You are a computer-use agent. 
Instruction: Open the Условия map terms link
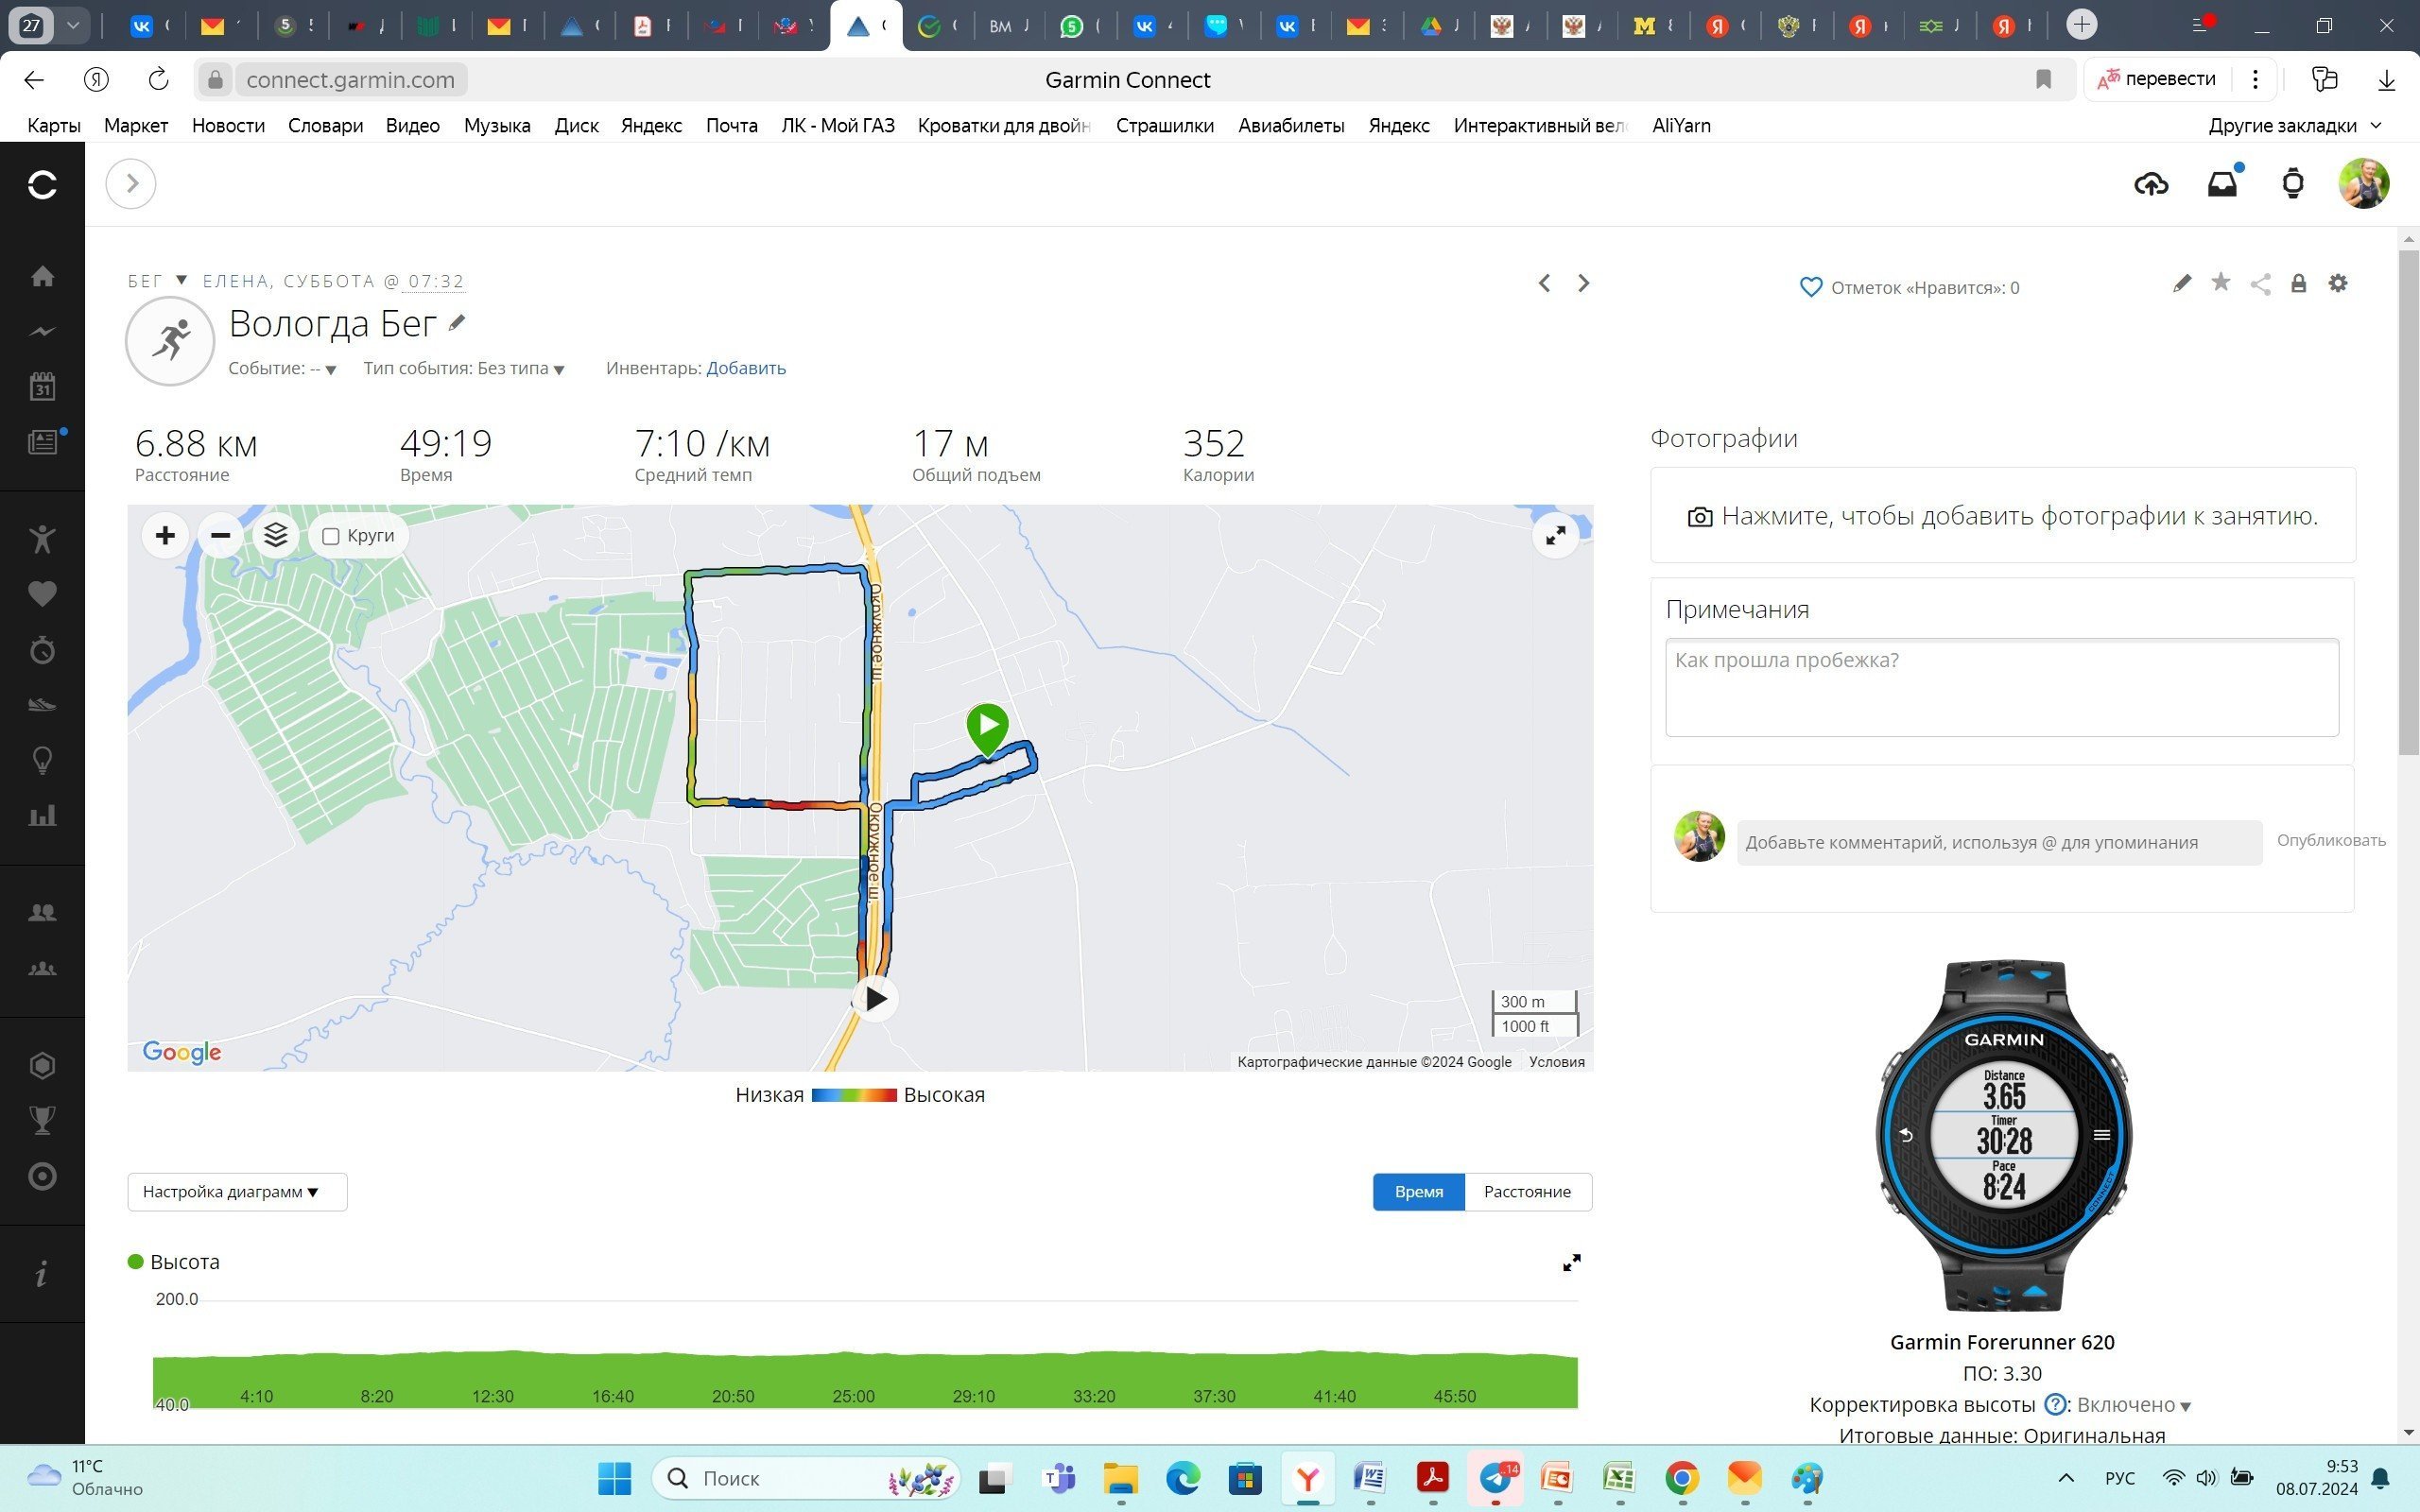[1557, 1062]
